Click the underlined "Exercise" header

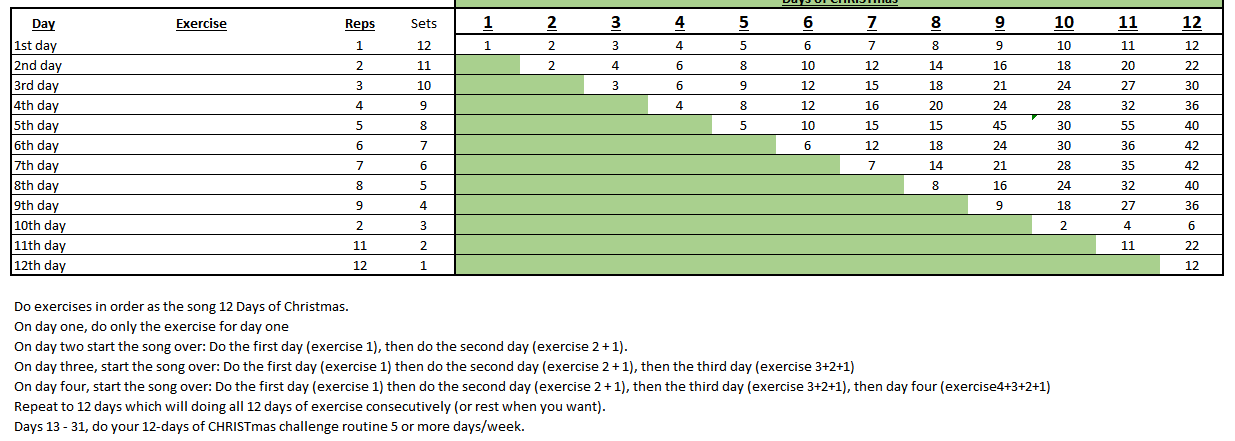[x=201, y=24]
